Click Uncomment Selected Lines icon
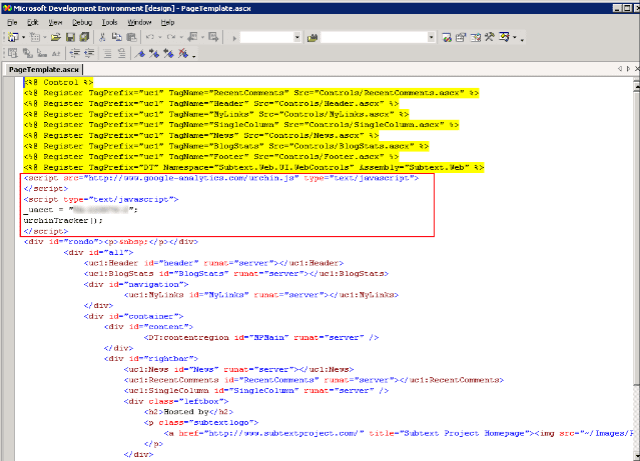Screen dimensions: 640x461 [122, 53]
